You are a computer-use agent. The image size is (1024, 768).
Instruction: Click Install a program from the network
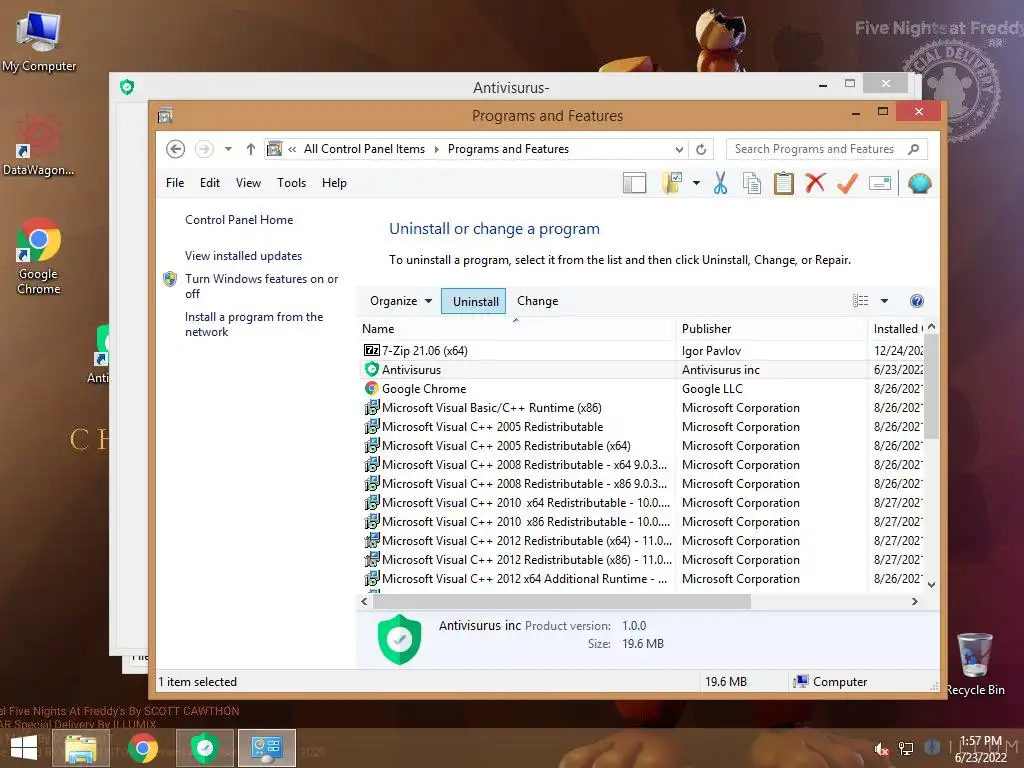click(254, 324)
